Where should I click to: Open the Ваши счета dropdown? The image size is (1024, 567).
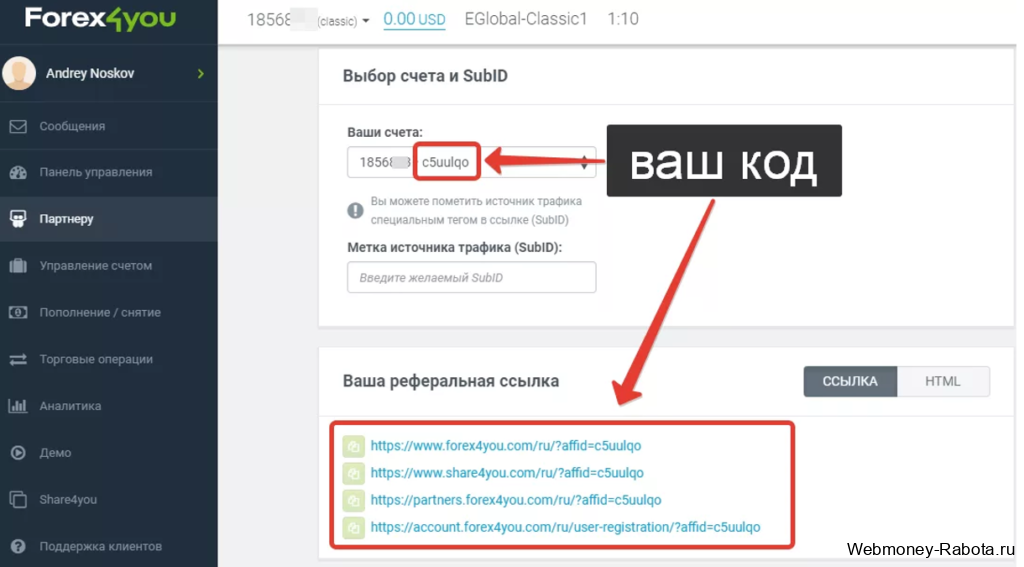[471, 162]
